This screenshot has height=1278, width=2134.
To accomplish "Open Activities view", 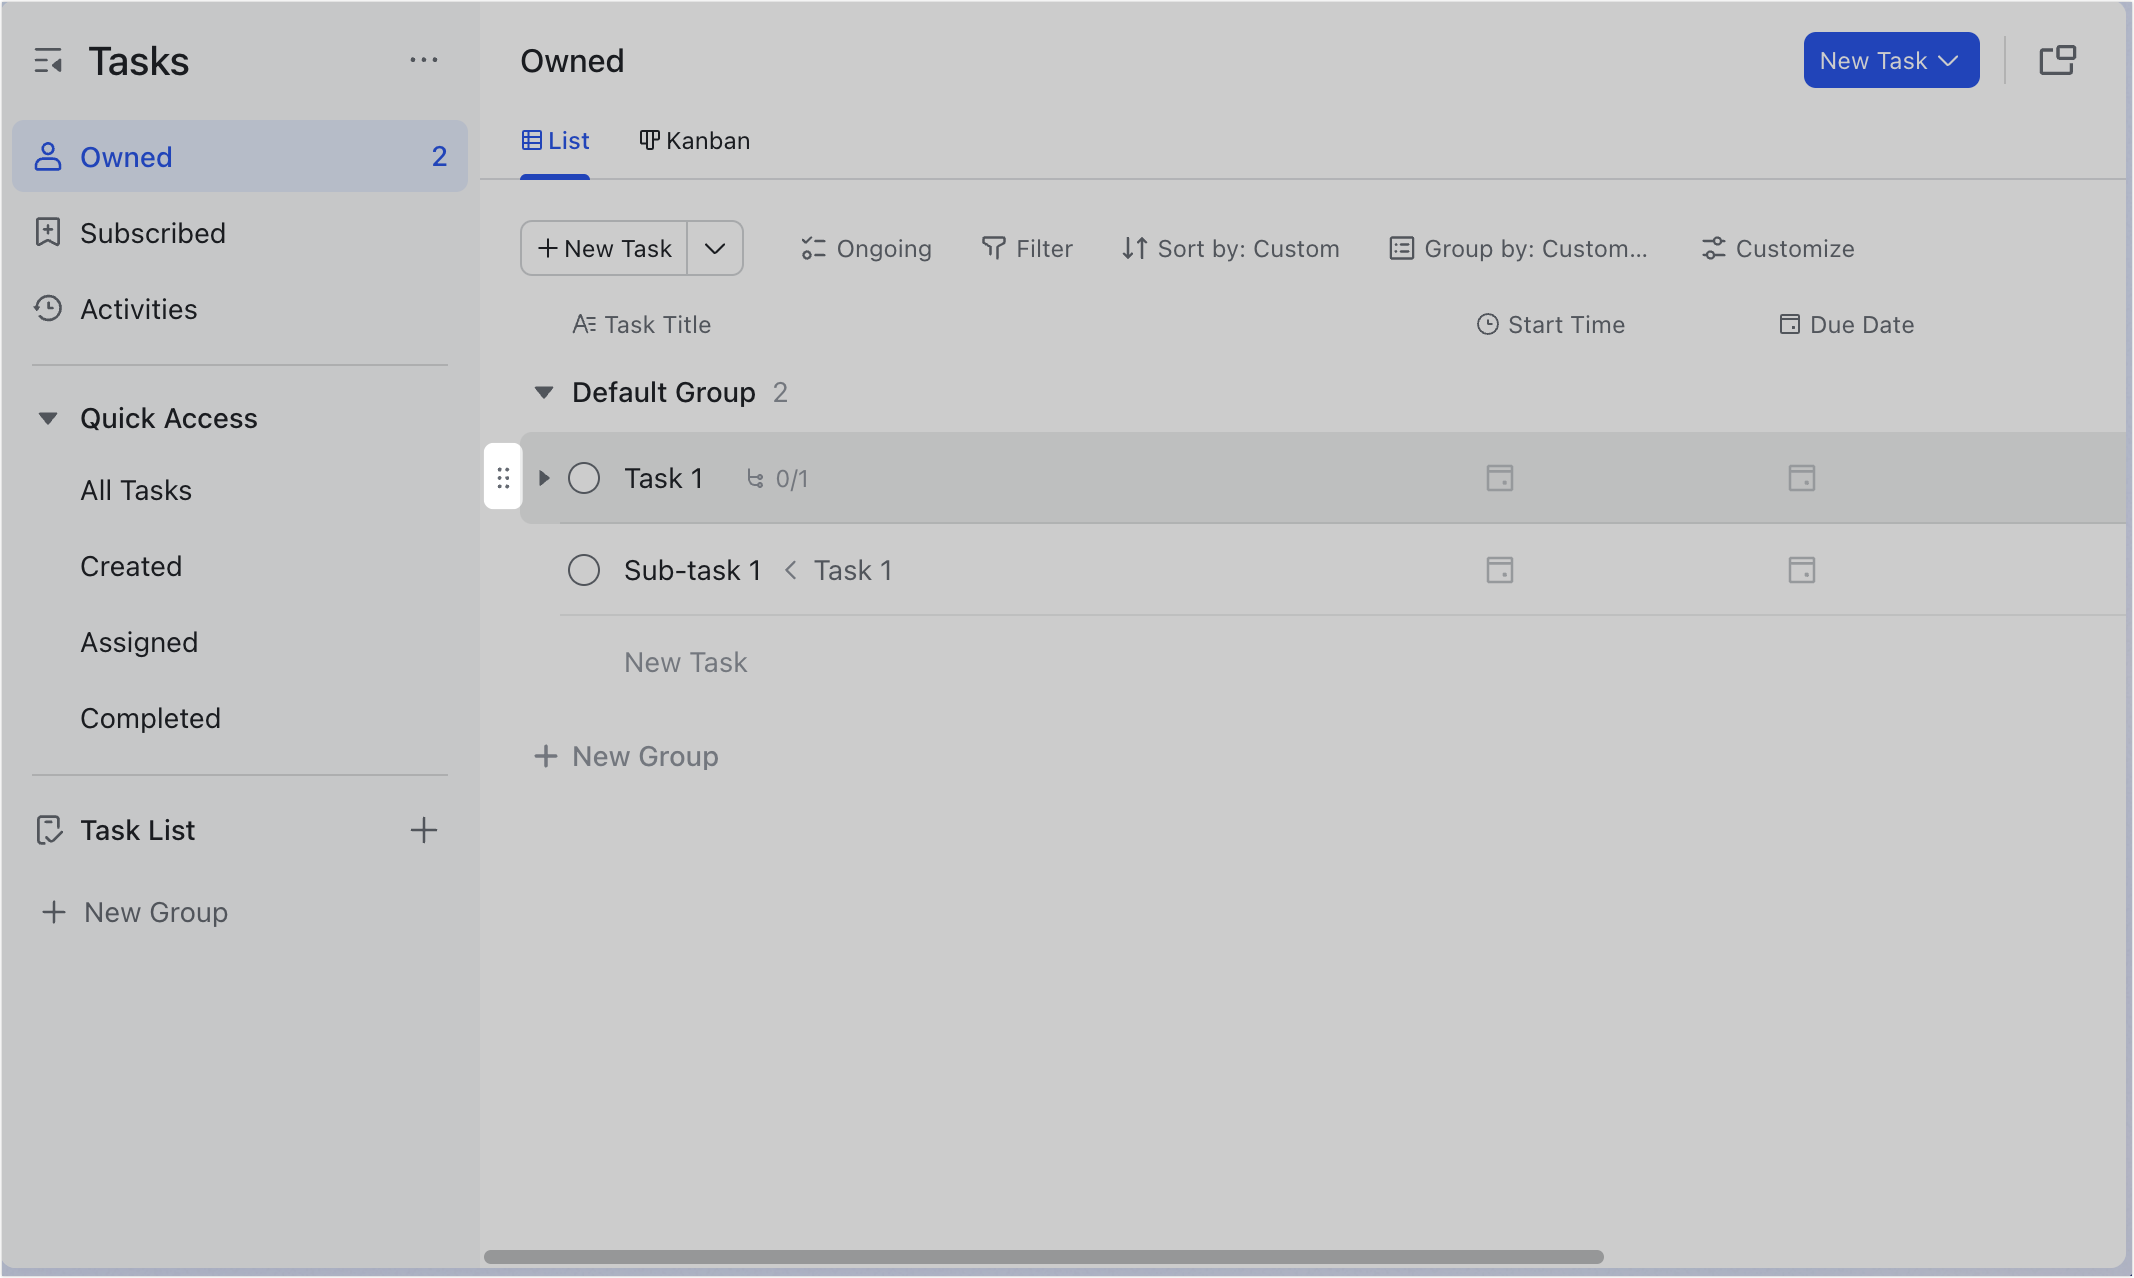I will pos(240,309).
